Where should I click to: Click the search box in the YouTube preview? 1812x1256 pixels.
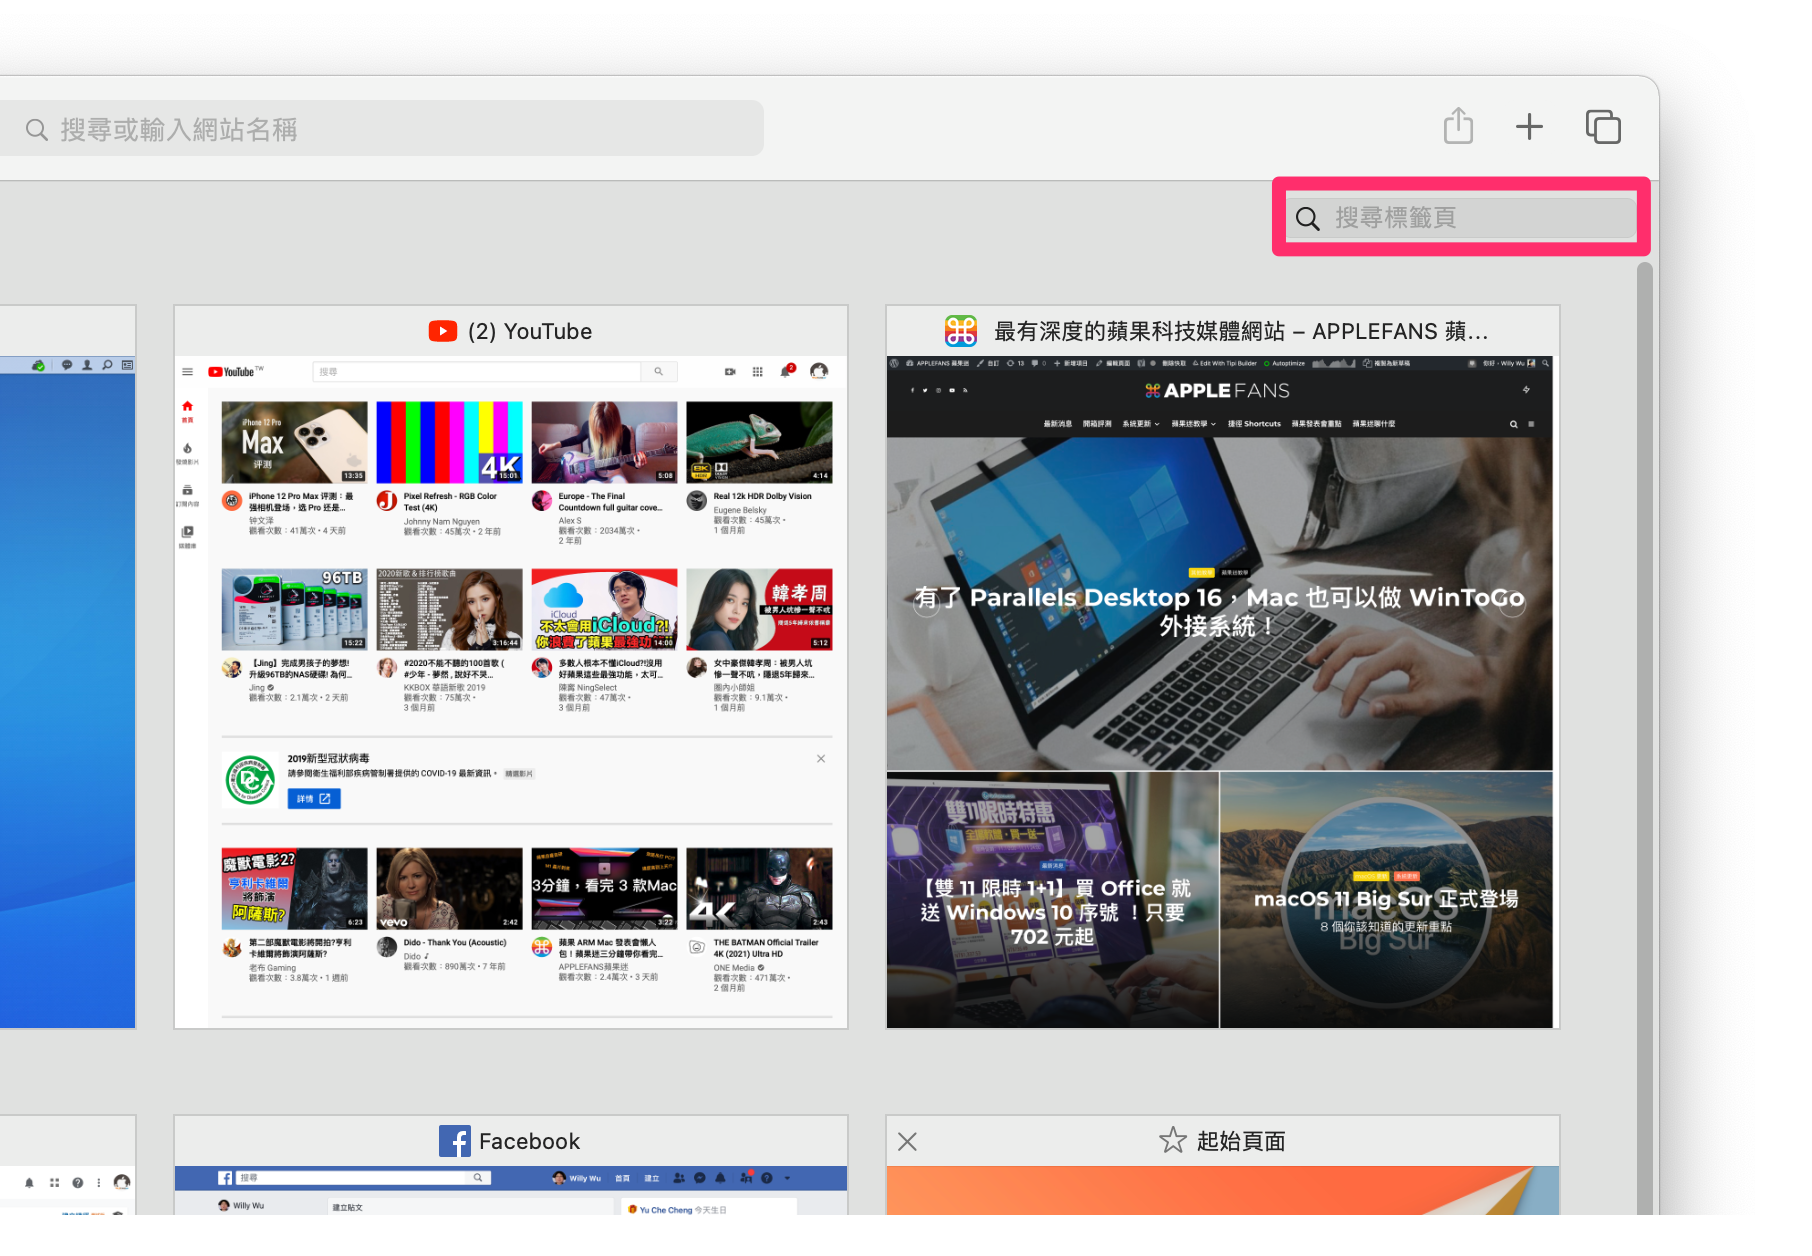pyautogui.click(x=476, y=372)
